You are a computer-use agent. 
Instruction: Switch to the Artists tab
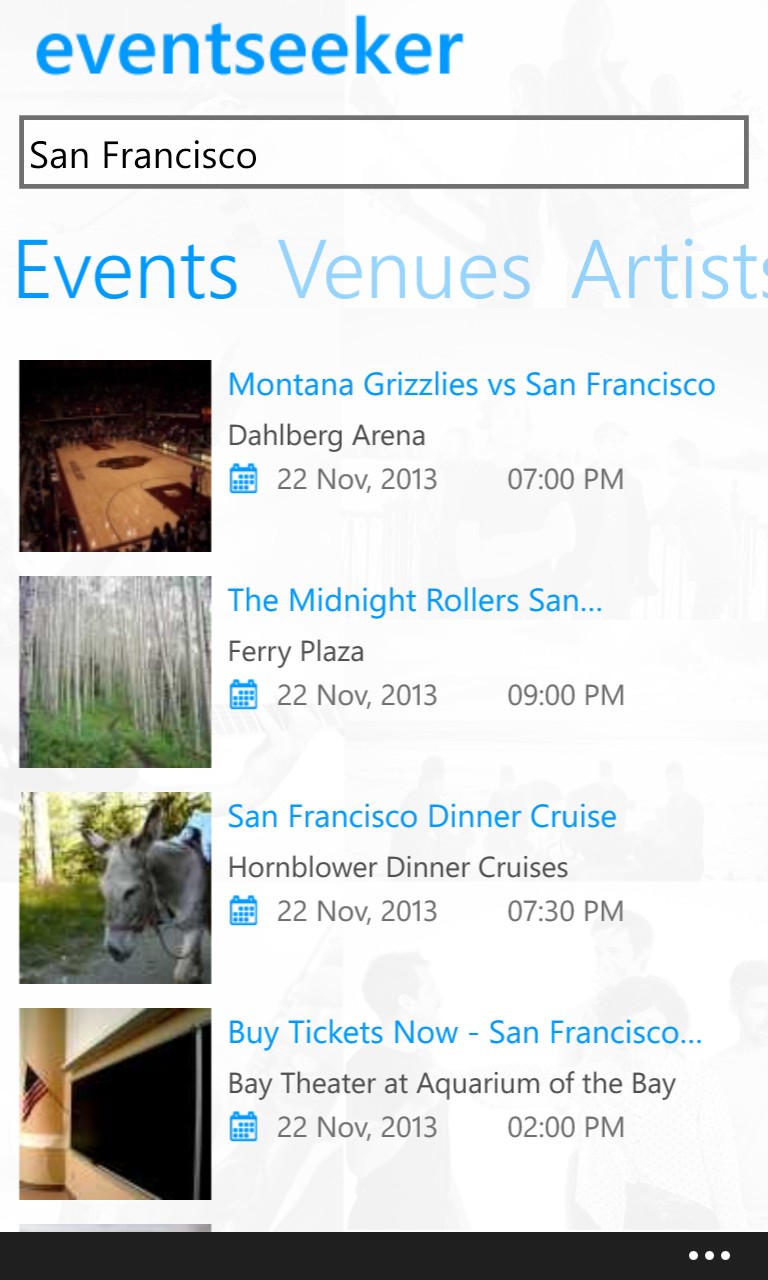(668, 270)
